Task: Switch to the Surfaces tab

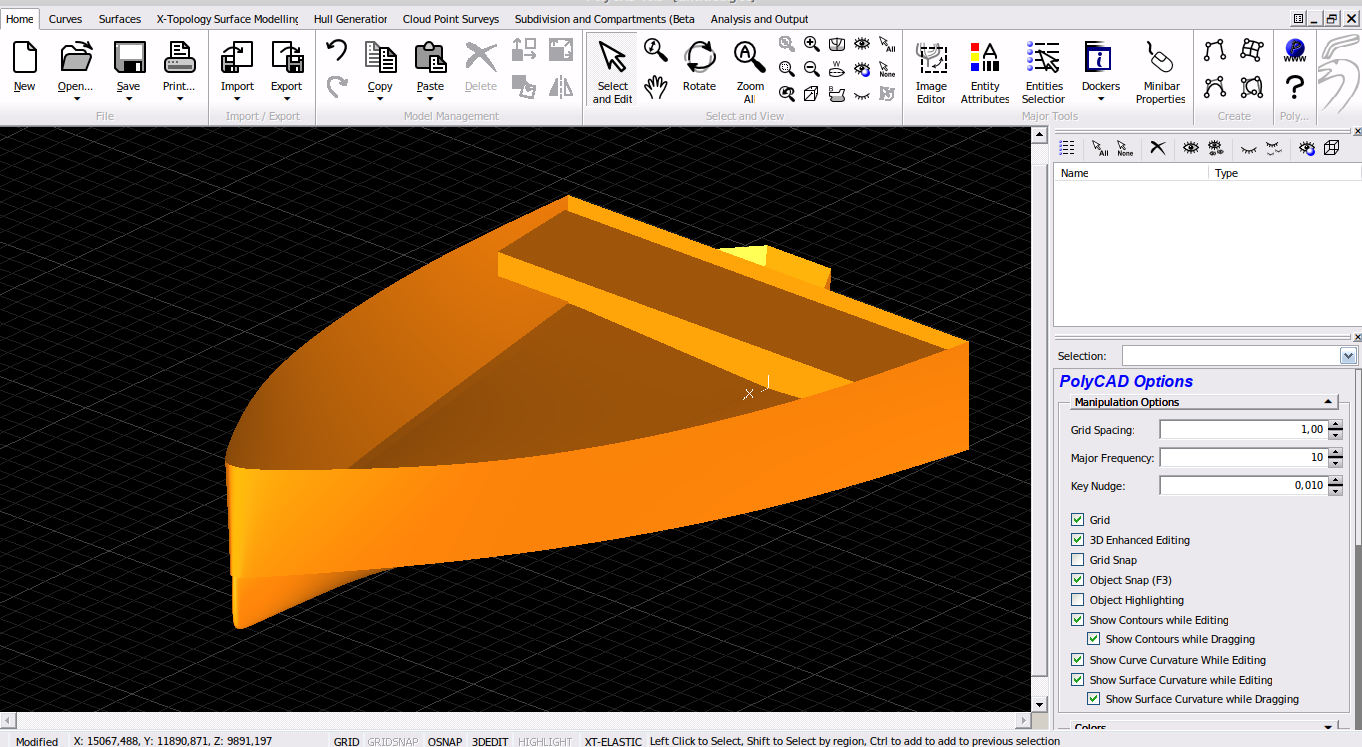Action: point(119,19)
